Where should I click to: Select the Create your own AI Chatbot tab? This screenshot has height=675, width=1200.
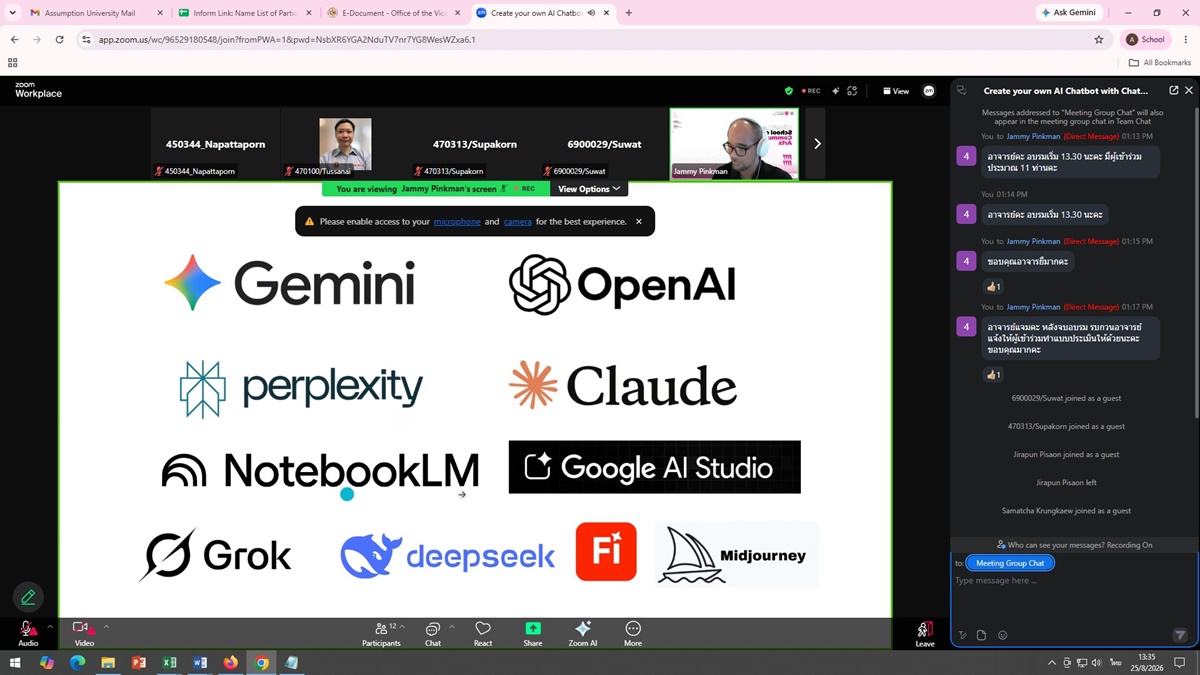pyautogui.click(x=543, y=13)
